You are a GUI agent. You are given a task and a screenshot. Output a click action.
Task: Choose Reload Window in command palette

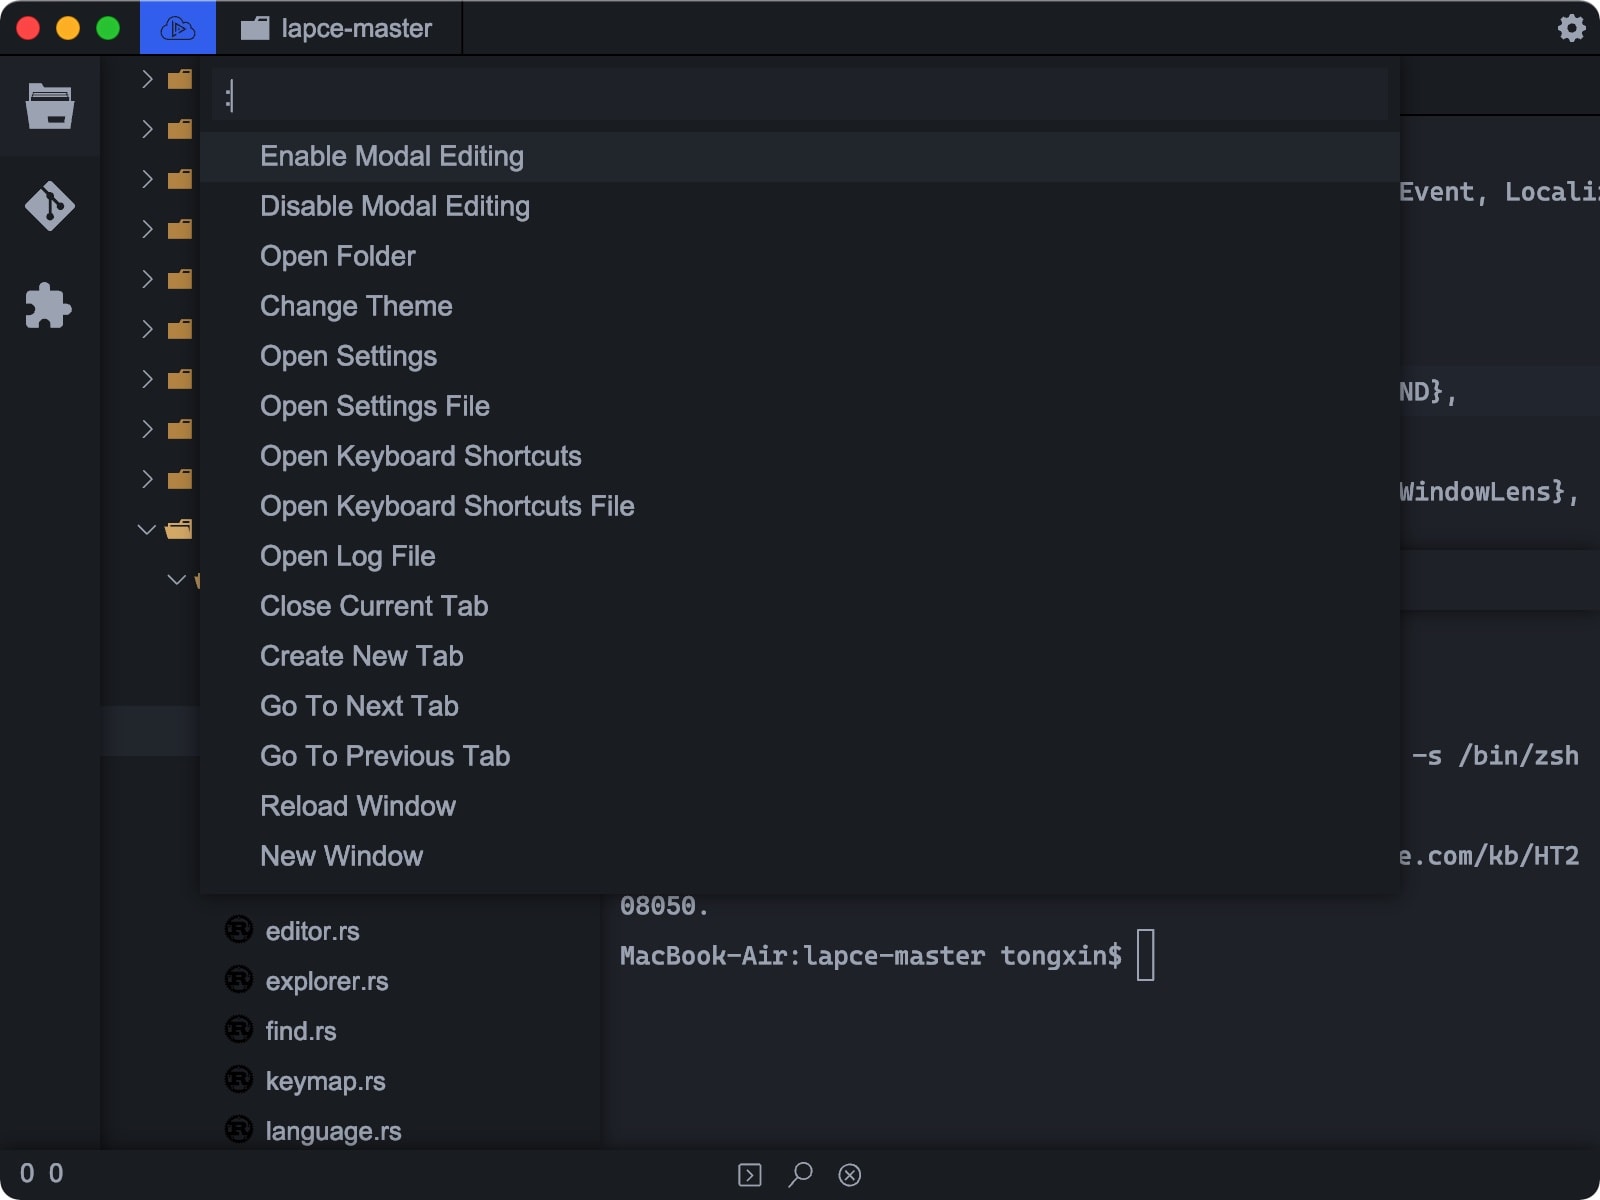click(358, 807)
